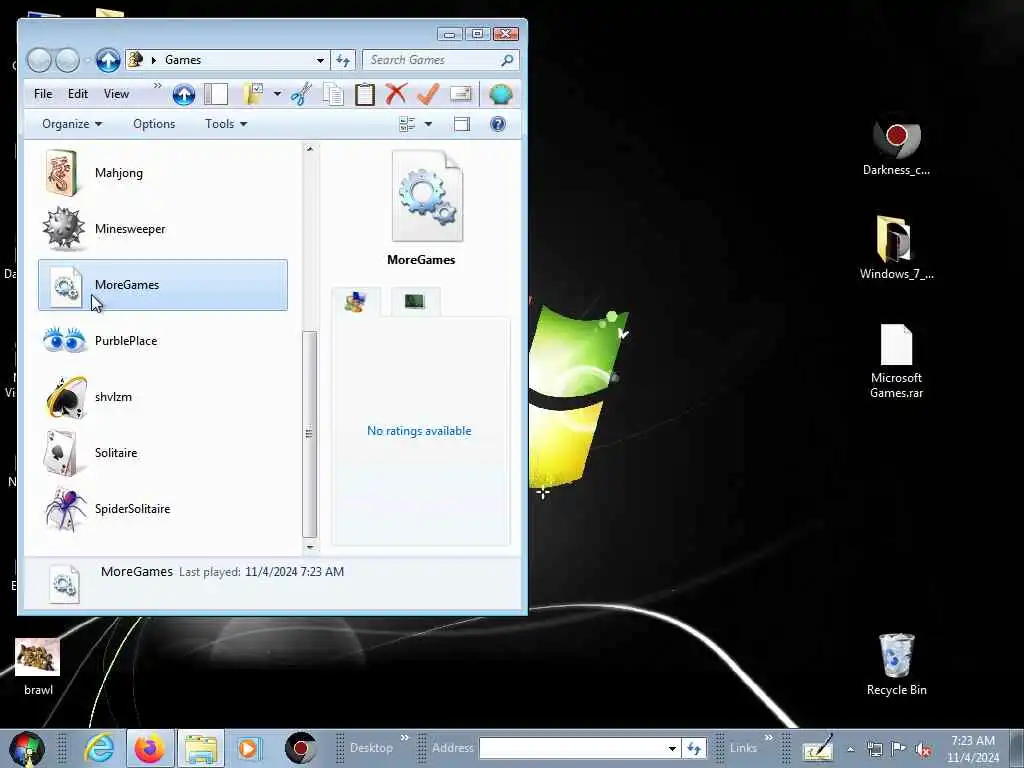Select the Mahjong game

(x=163, y=173)
